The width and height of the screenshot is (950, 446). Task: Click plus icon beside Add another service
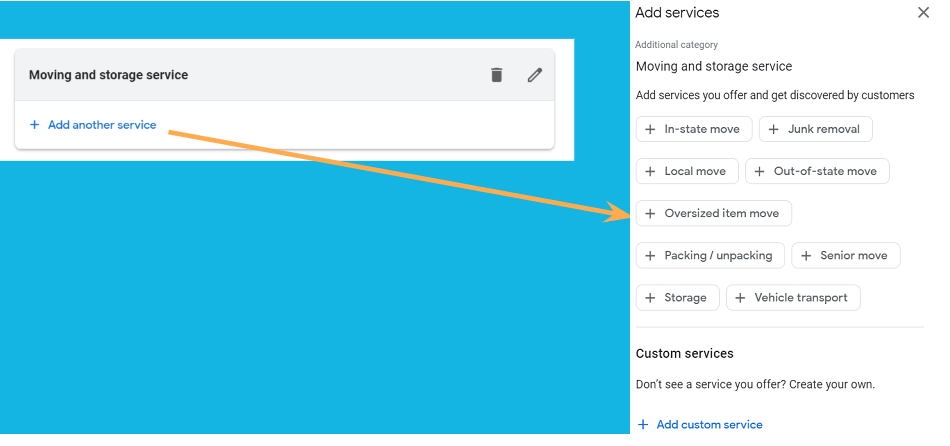35,125
